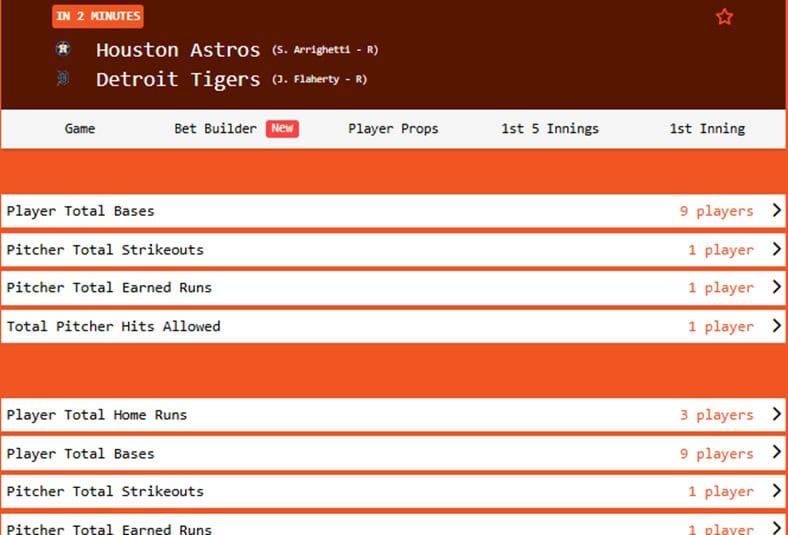Viewport: 788px width, 535px height.
Task: Click 3 players count for Home Runs
Action: tap(717, 415)
